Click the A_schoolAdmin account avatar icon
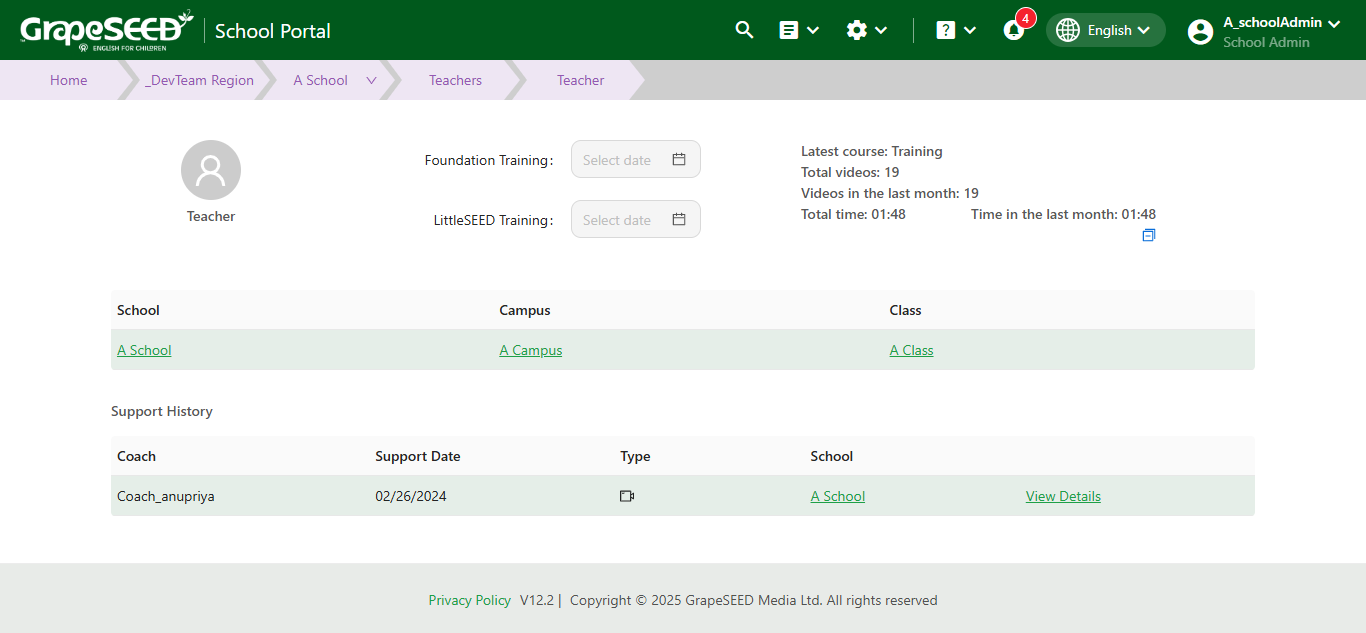1366x633 pixels. coord(1200,32)
